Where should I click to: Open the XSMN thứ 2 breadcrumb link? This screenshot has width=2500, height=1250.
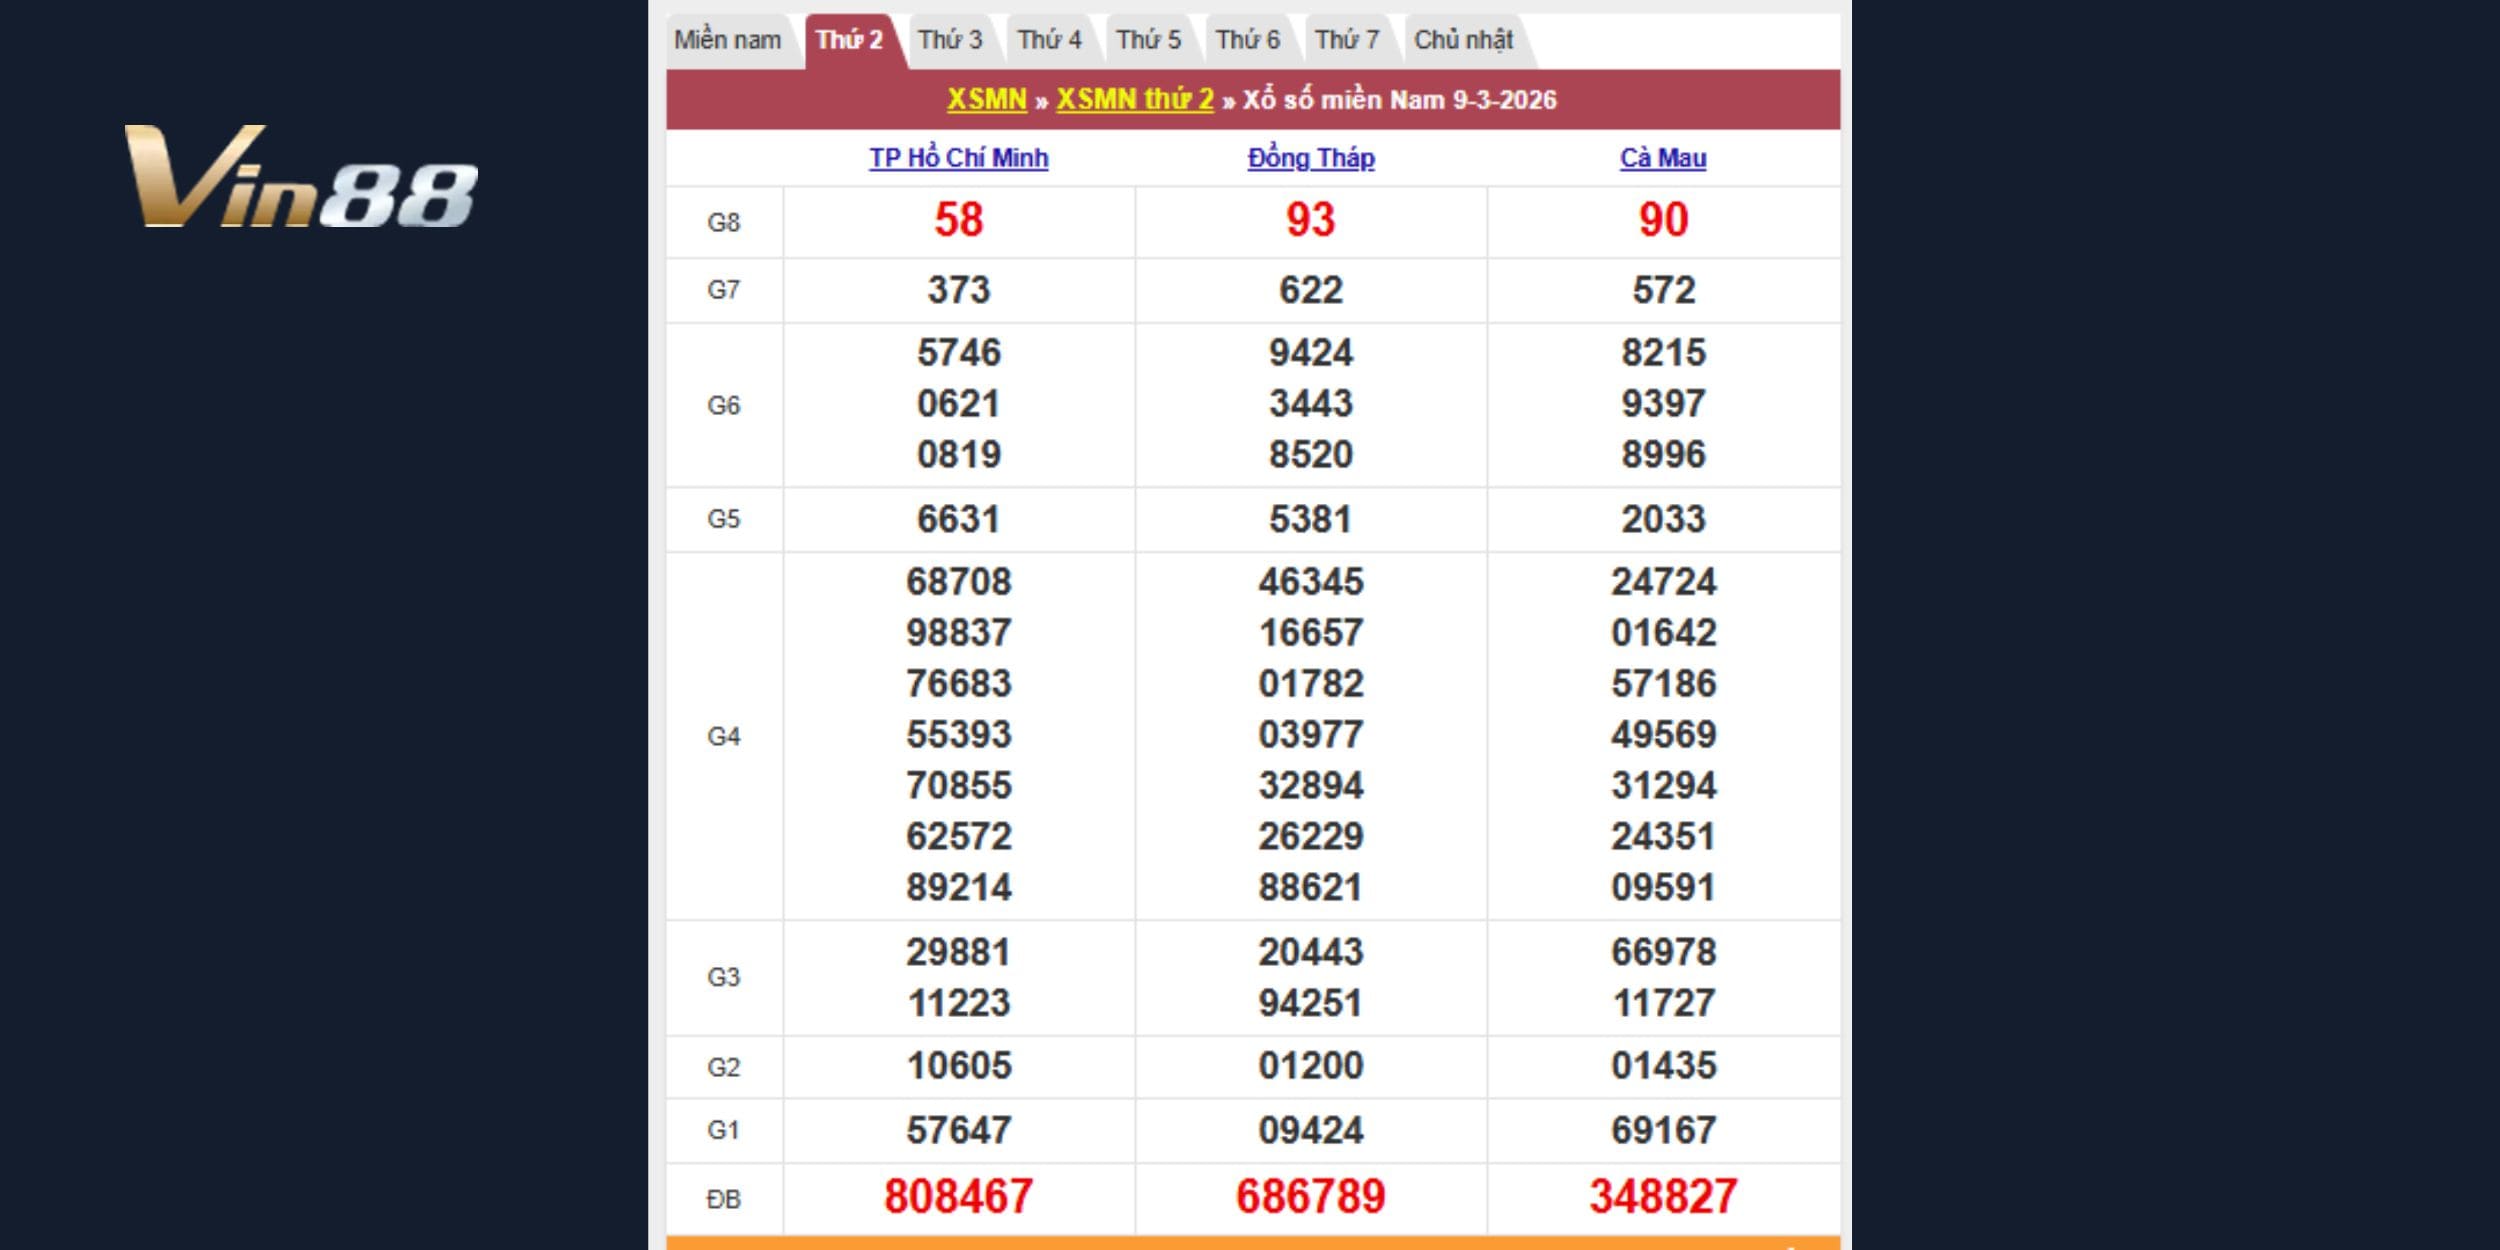click(1134, 99)
